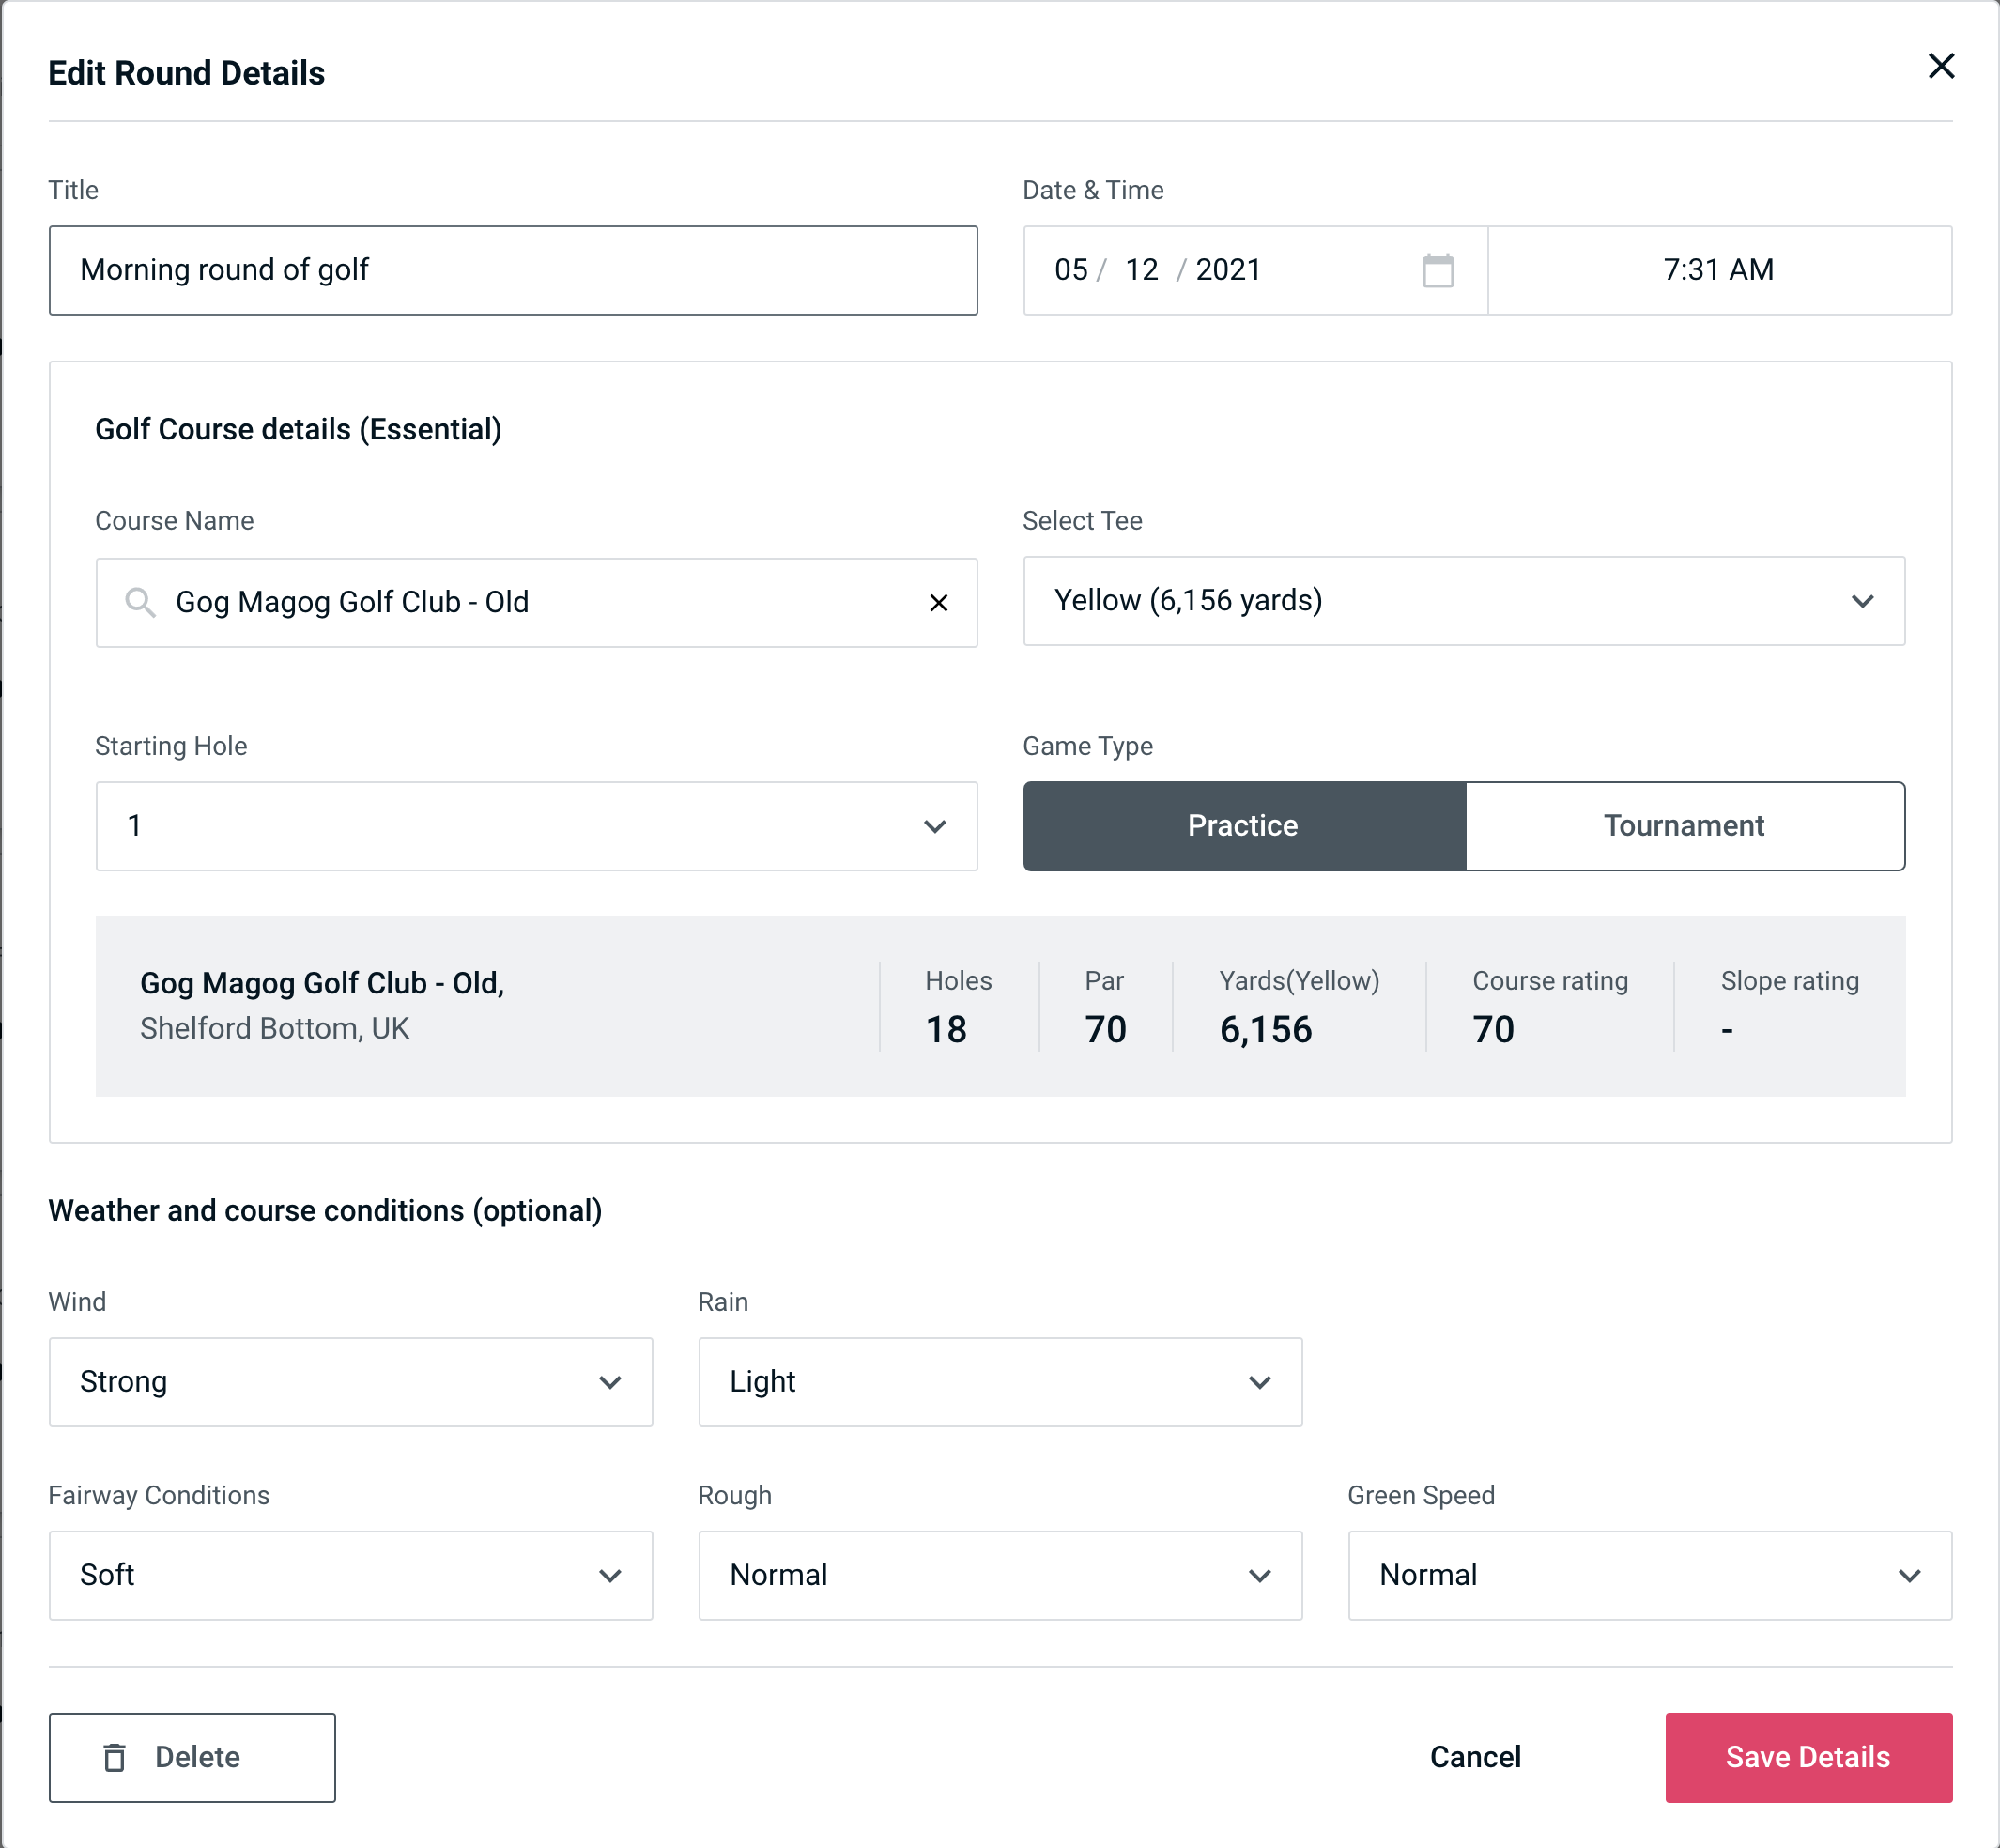Click the calendar icon for date picker

coord(1438,270)
